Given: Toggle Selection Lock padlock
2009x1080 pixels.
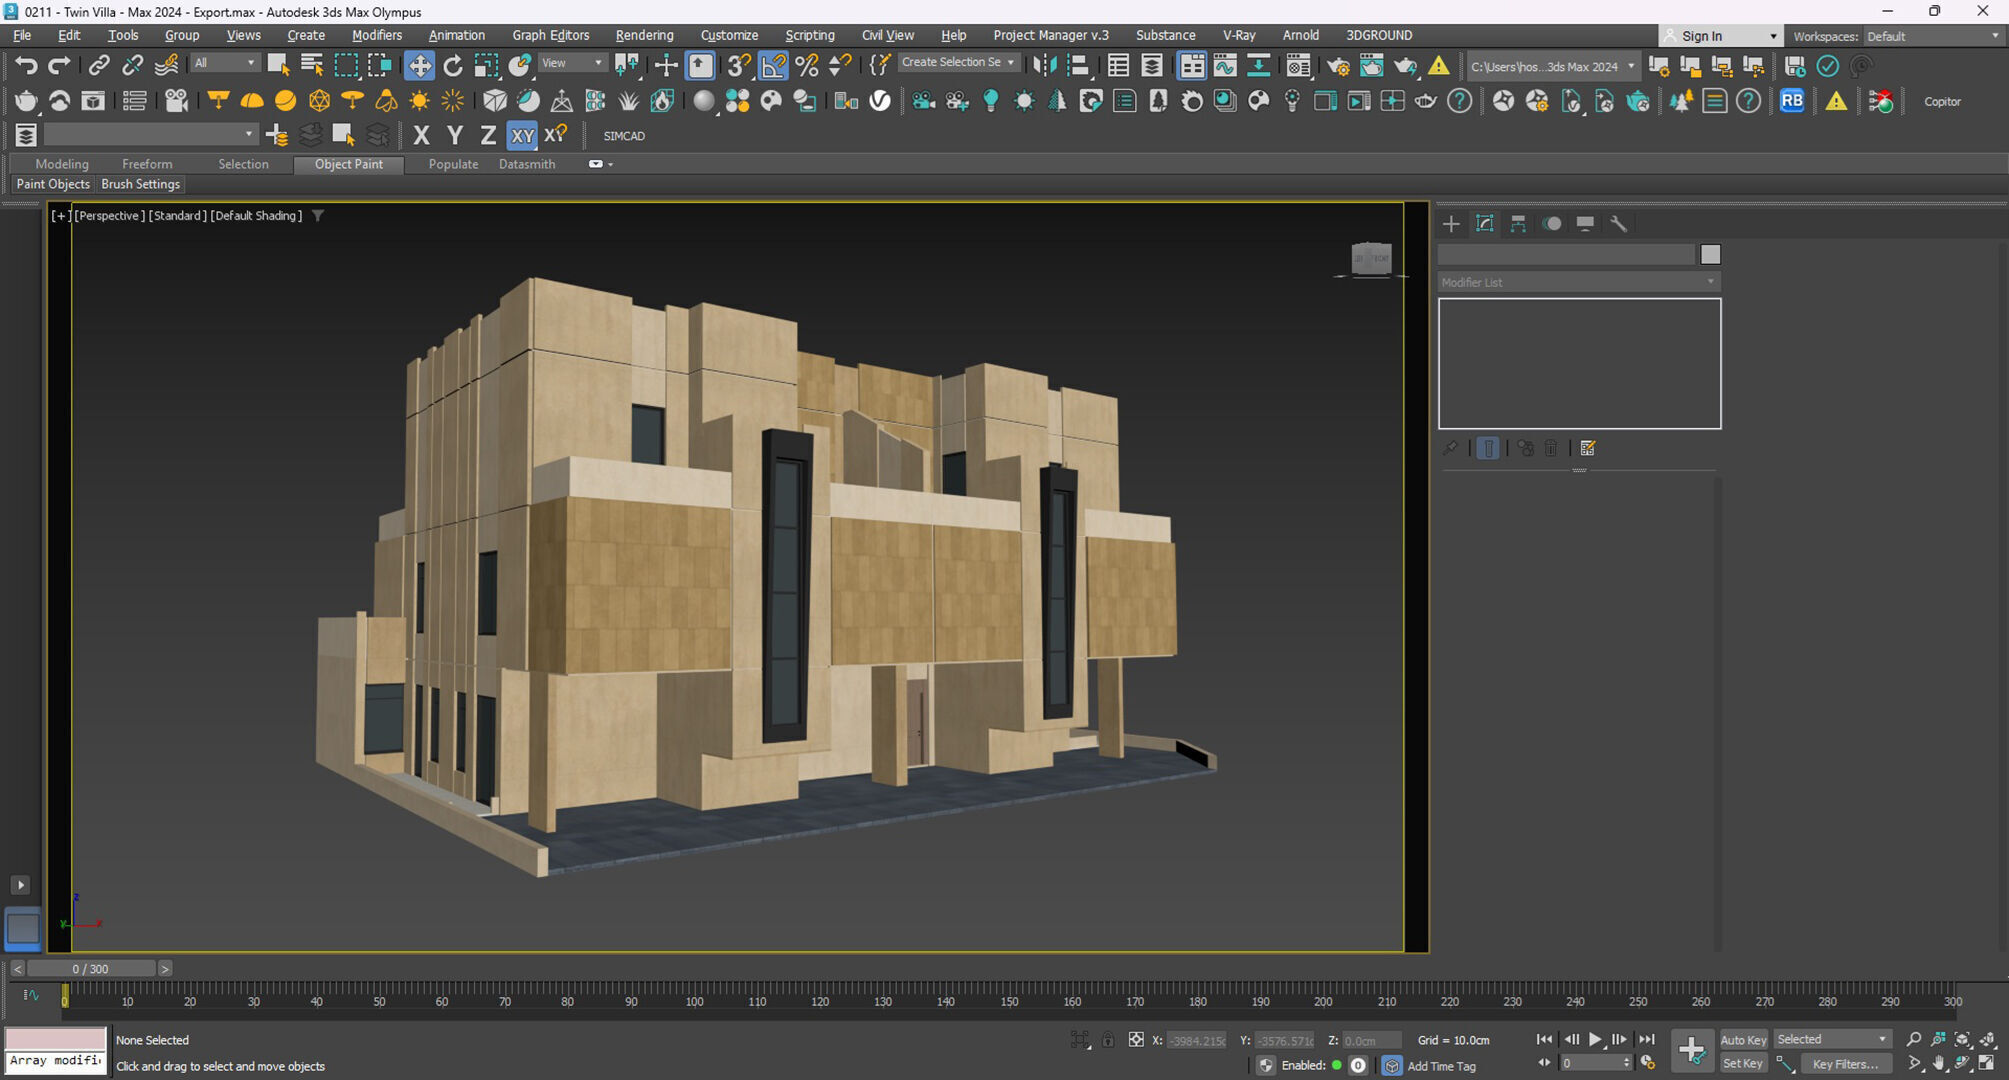Looking at the screenshot, I should click(x=1108, y=1040).
